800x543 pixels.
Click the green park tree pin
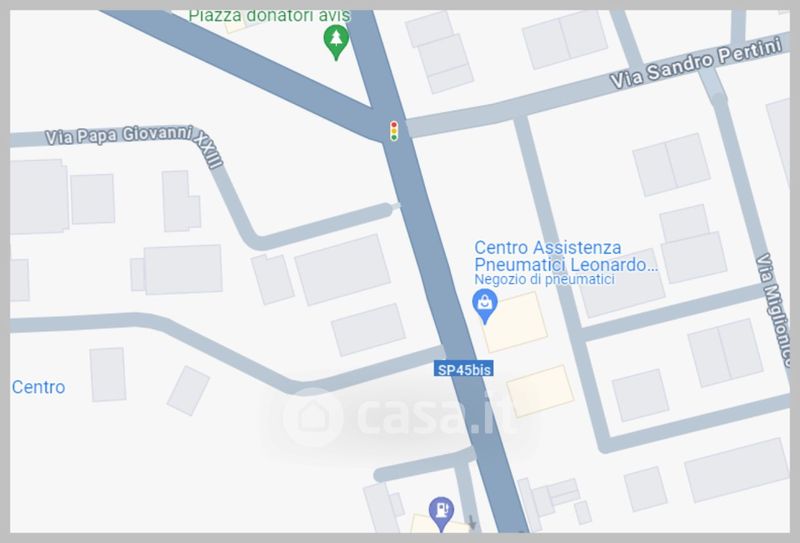click(x=336, y=42)
